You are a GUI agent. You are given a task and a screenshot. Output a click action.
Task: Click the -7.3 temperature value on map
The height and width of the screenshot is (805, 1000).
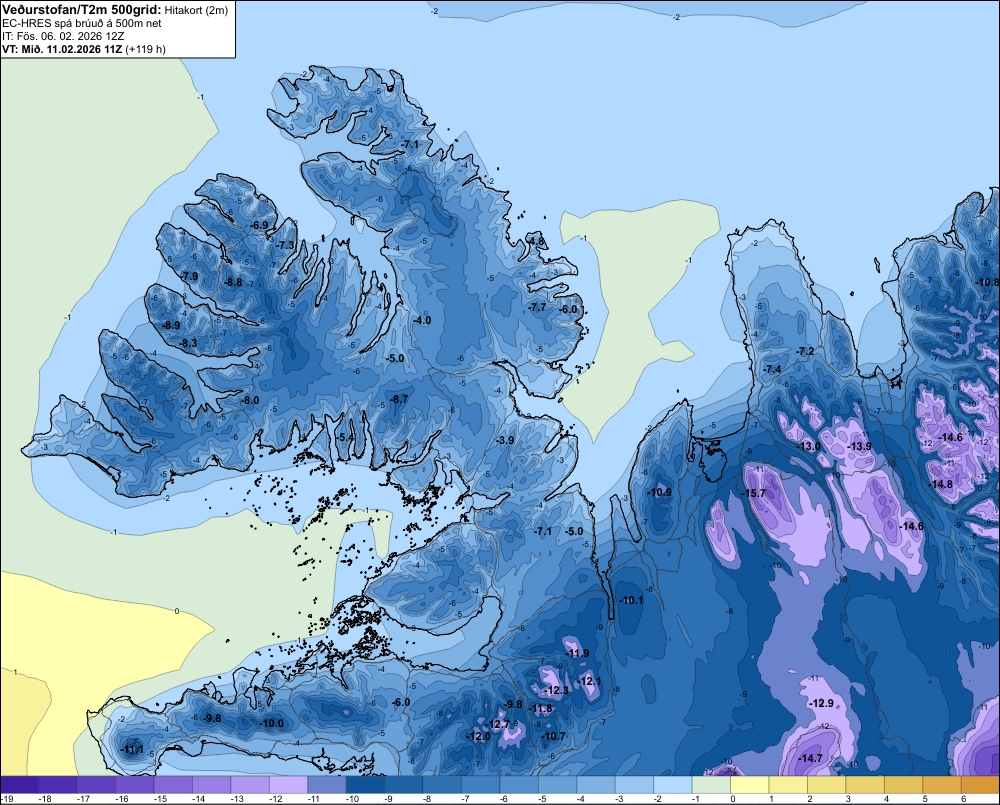coord(286,245)
